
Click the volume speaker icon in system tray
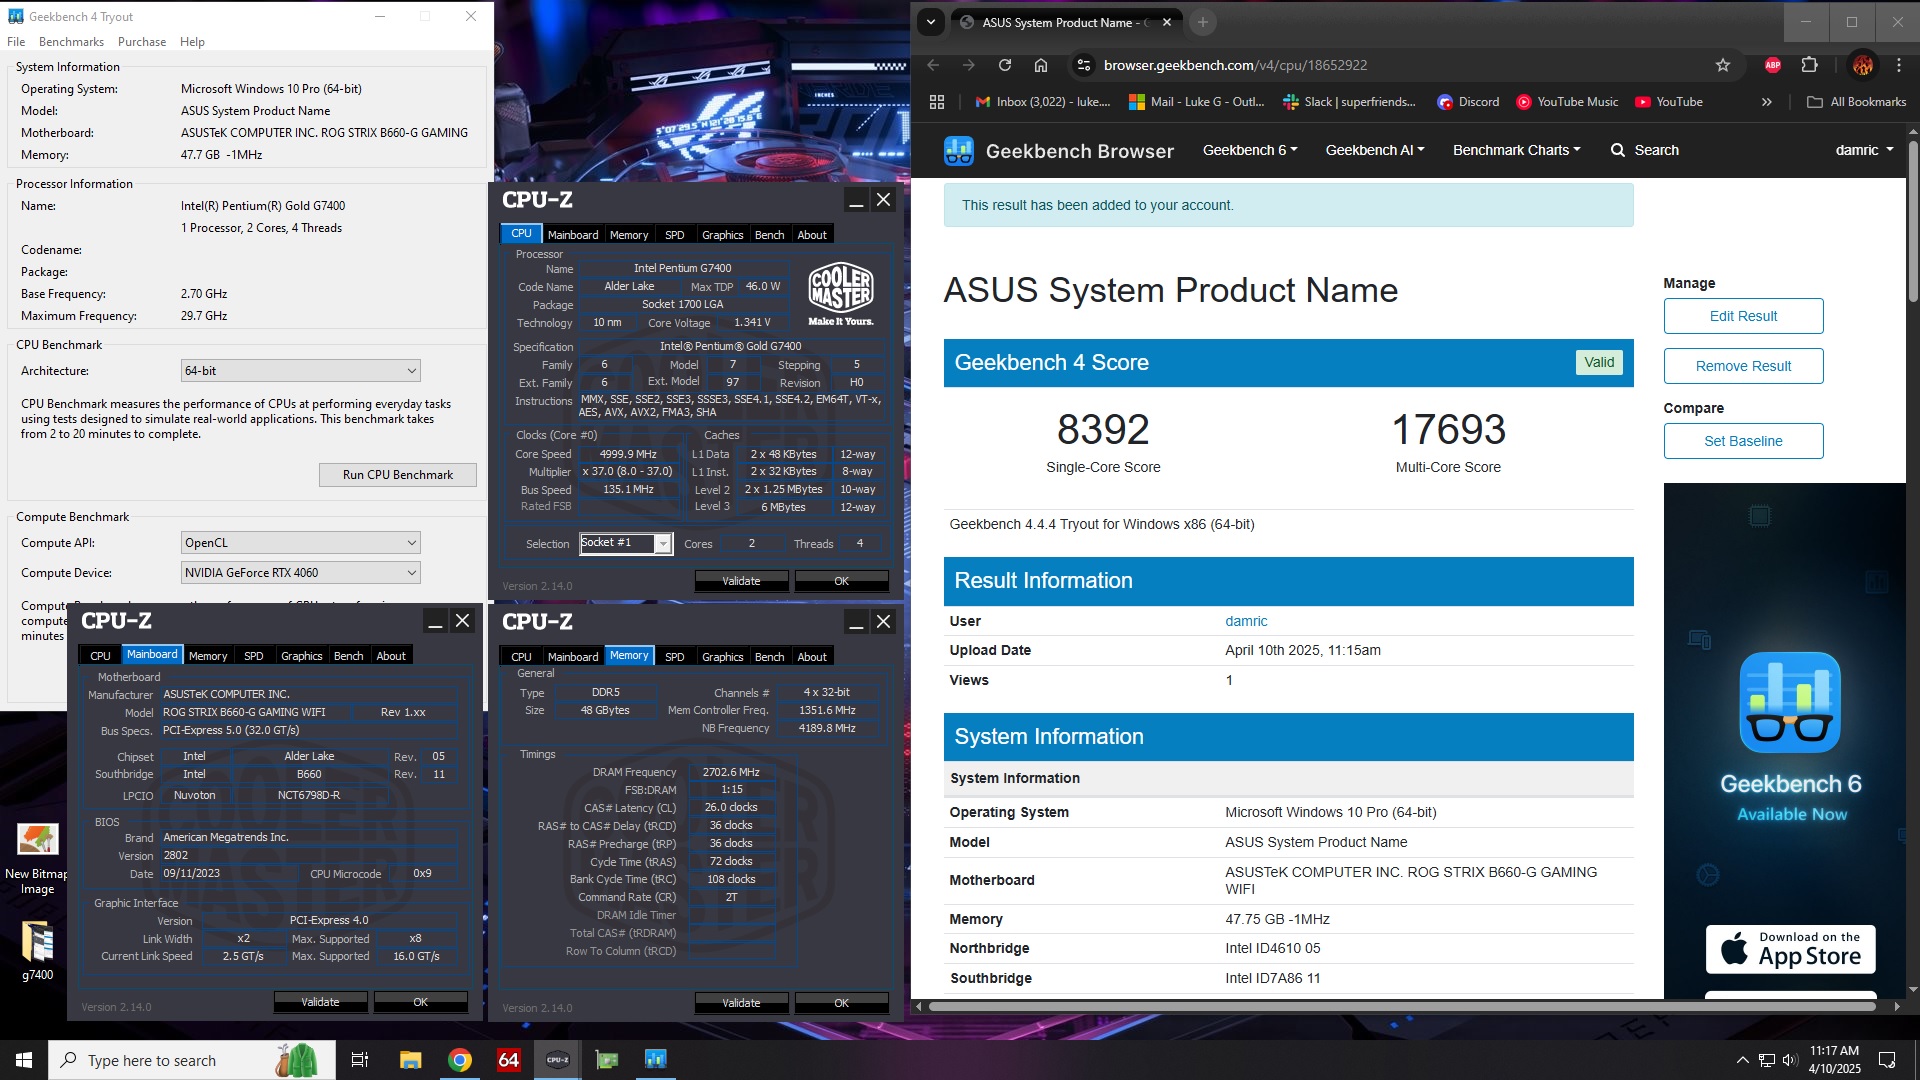click(x=1790, y=1060)
